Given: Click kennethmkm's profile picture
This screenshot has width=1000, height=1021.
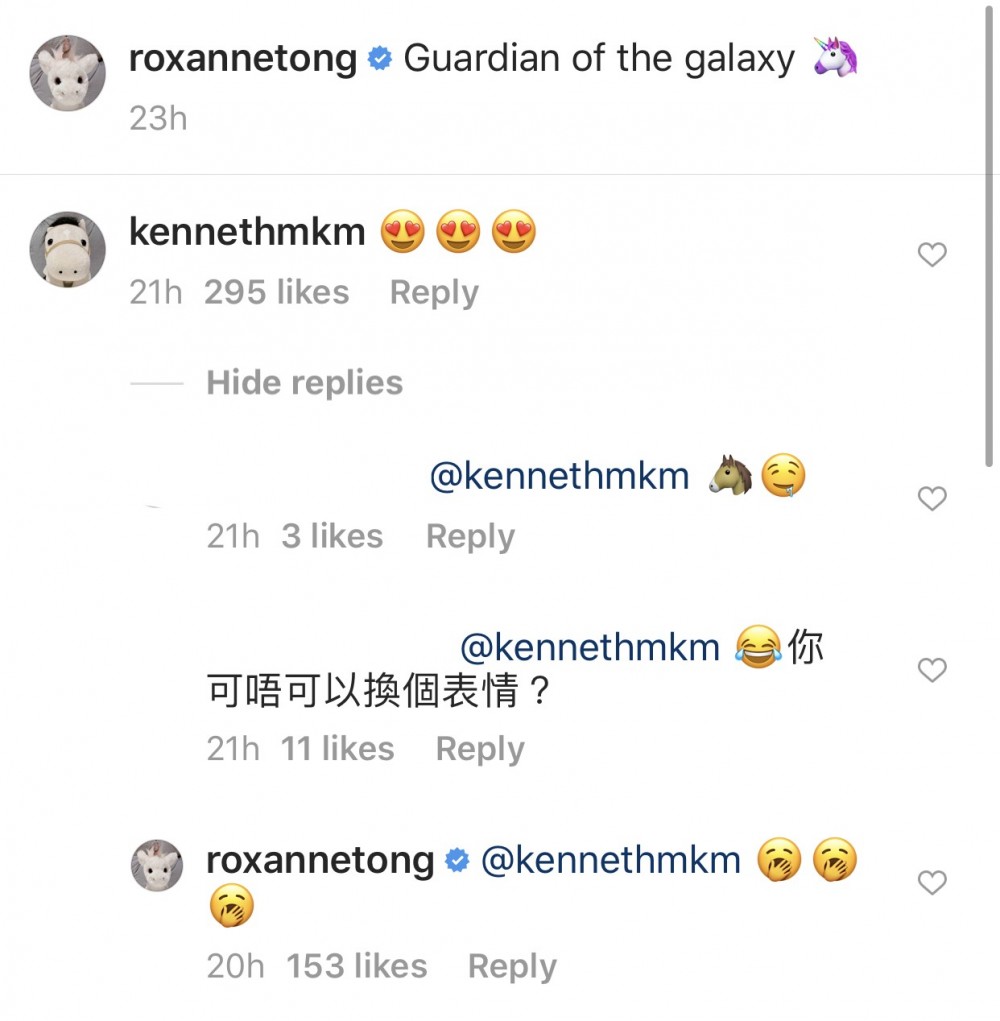Looking at the screenshot, I should (x=67, y=250).
